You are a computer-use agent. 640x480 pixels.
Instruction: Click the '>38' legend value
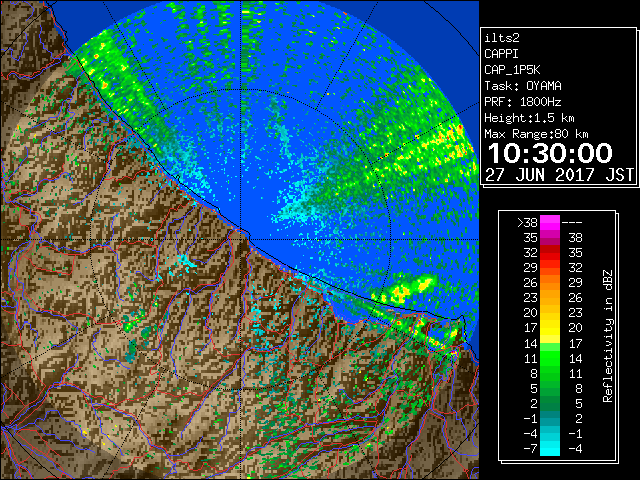coord(527,223)
